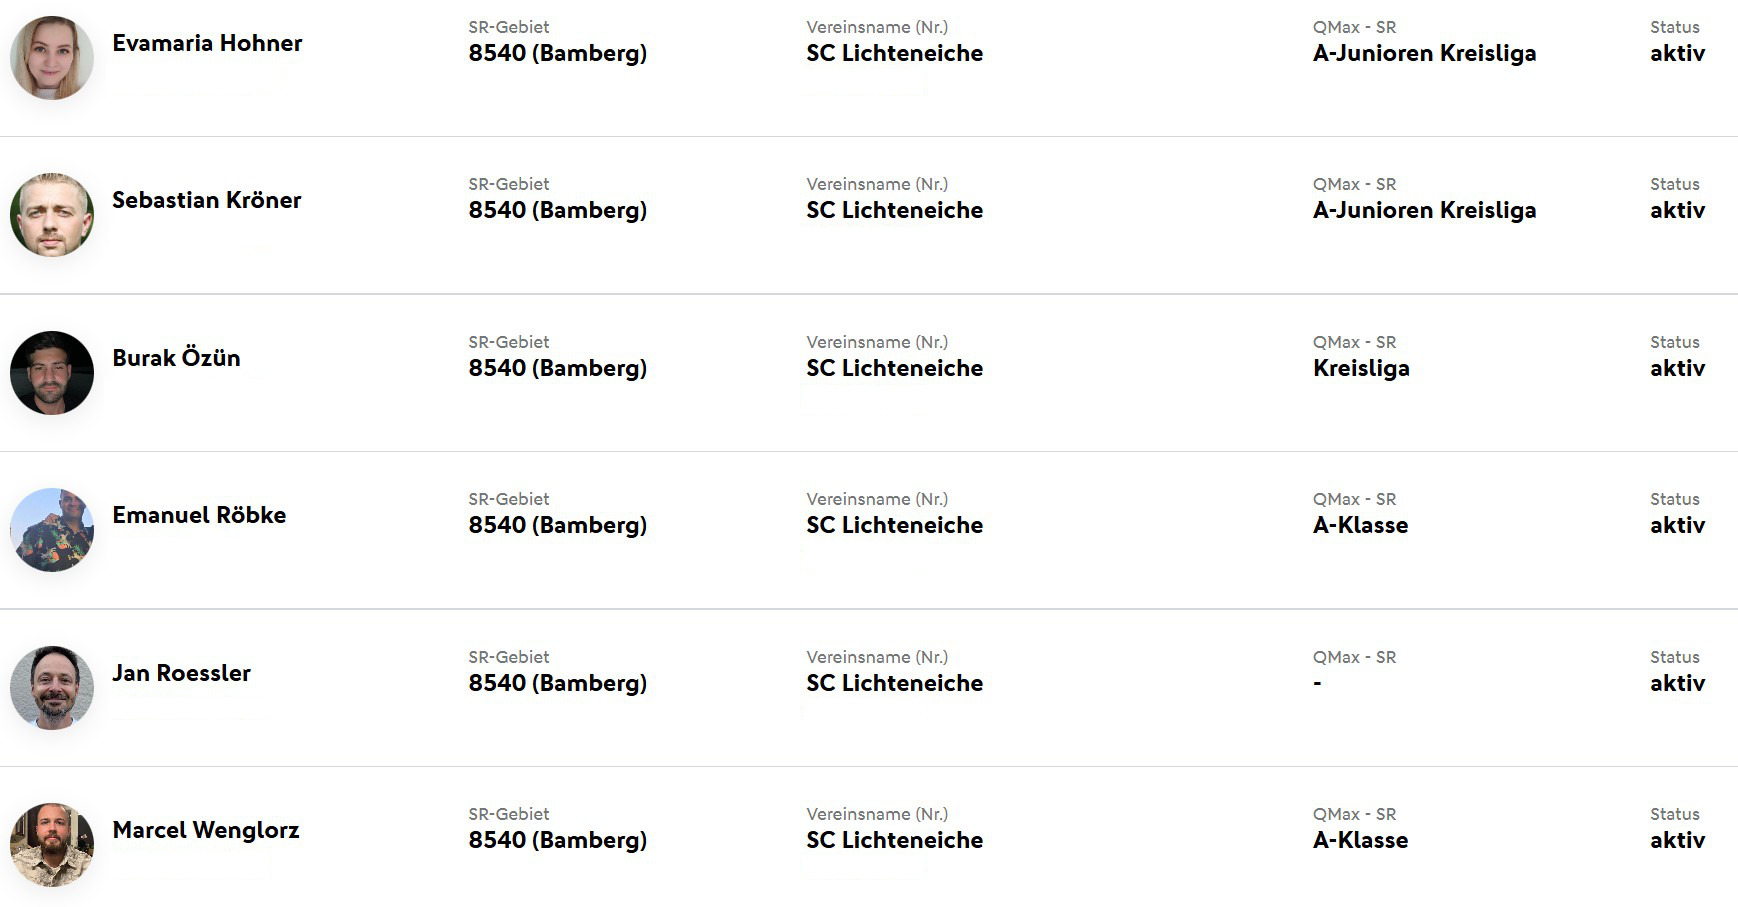Click Jan Roessler's profile photo
Screen dimensions: 1738x907
click(52, 688)
